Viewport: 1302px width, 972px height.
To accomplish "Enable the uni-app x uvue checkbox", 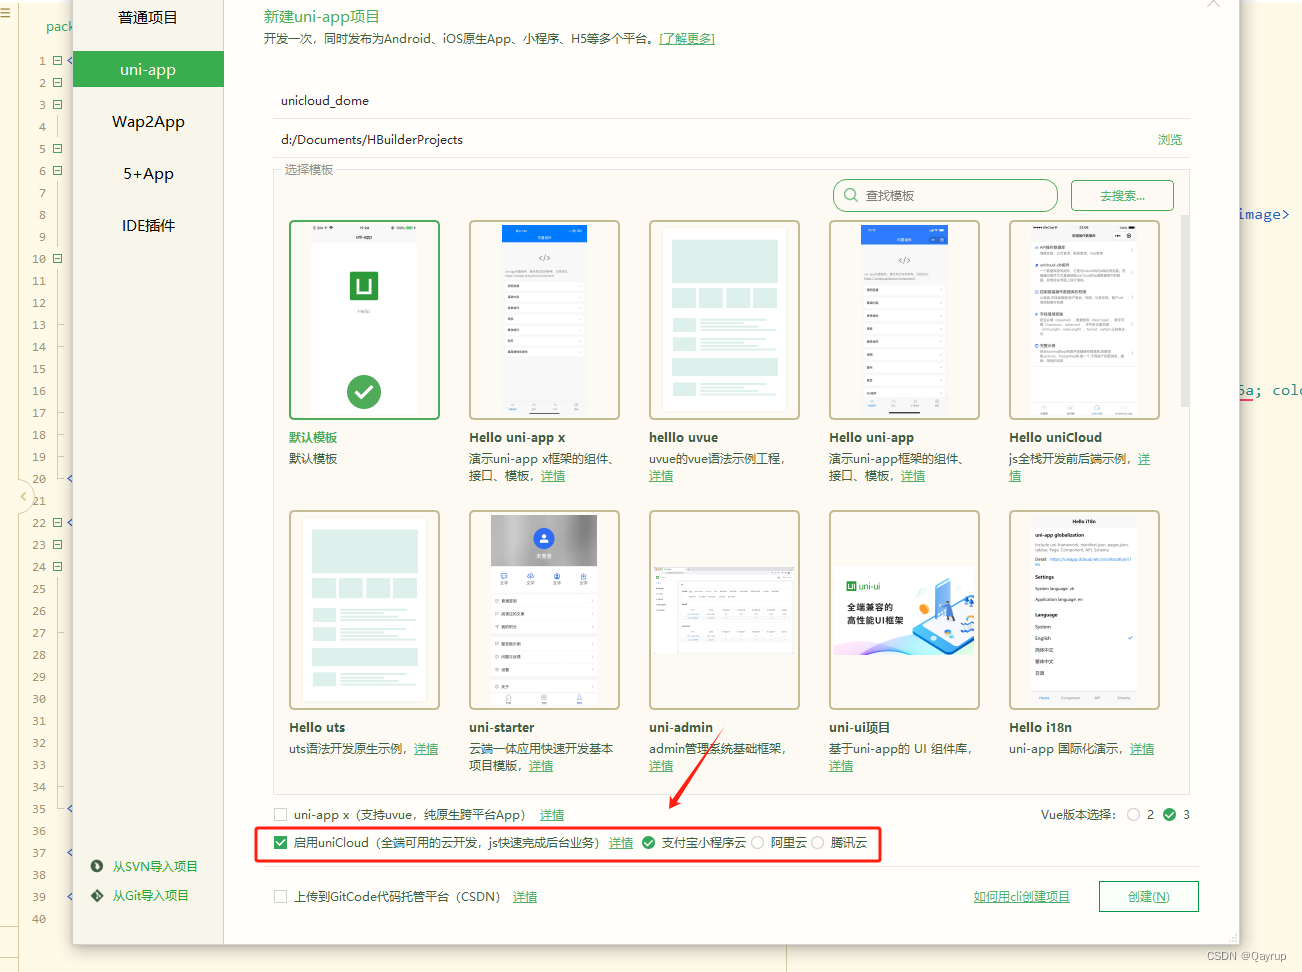I will pos(281,815).
